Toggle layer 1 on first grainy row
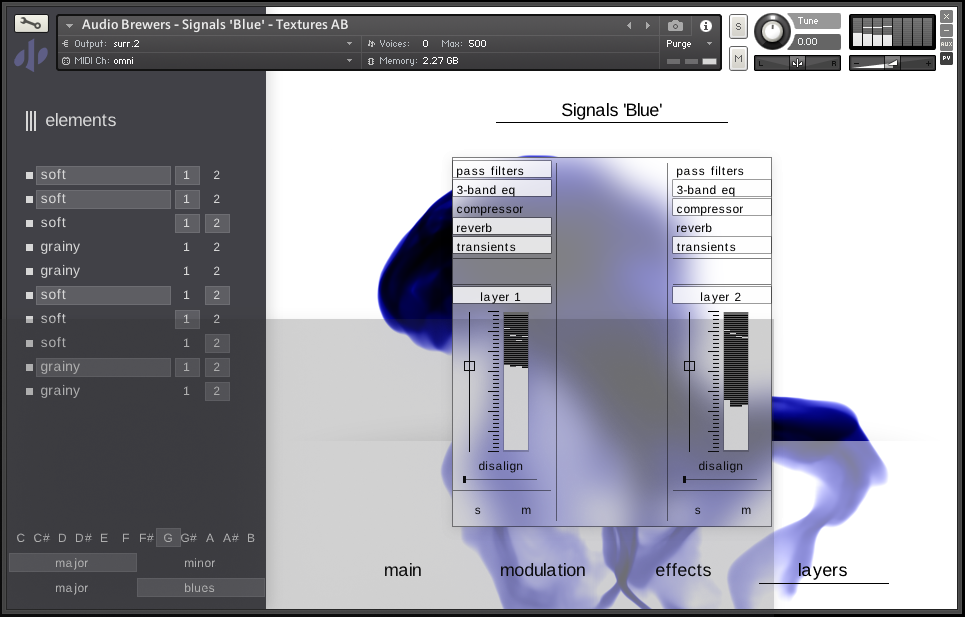The width and height of the screenshot is (965, 617). [x=186, y=247]
